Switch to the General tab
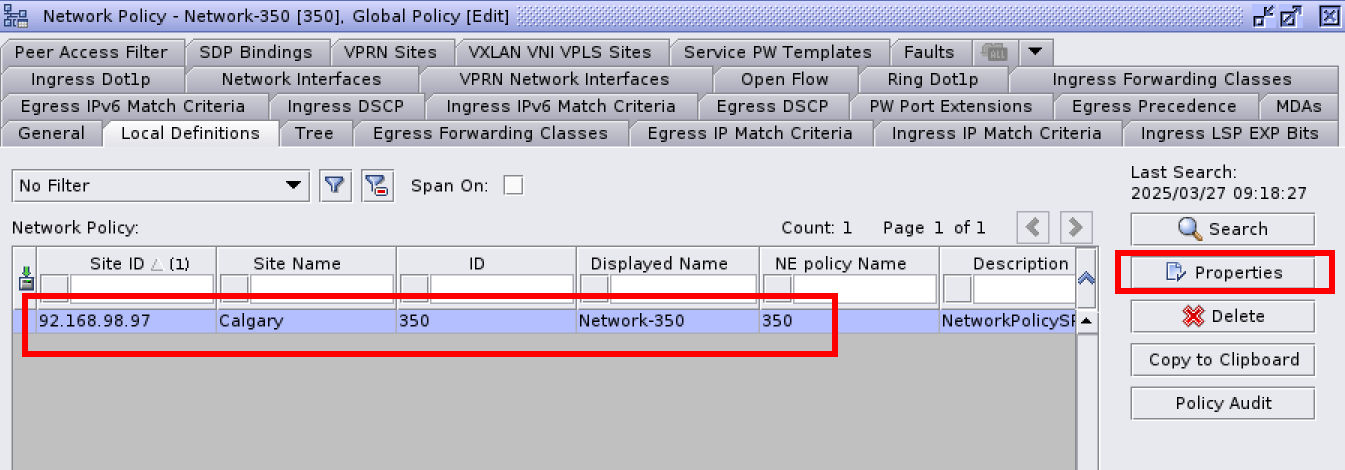The width and height of the screenshot is (1345, 470). (53, 133)
